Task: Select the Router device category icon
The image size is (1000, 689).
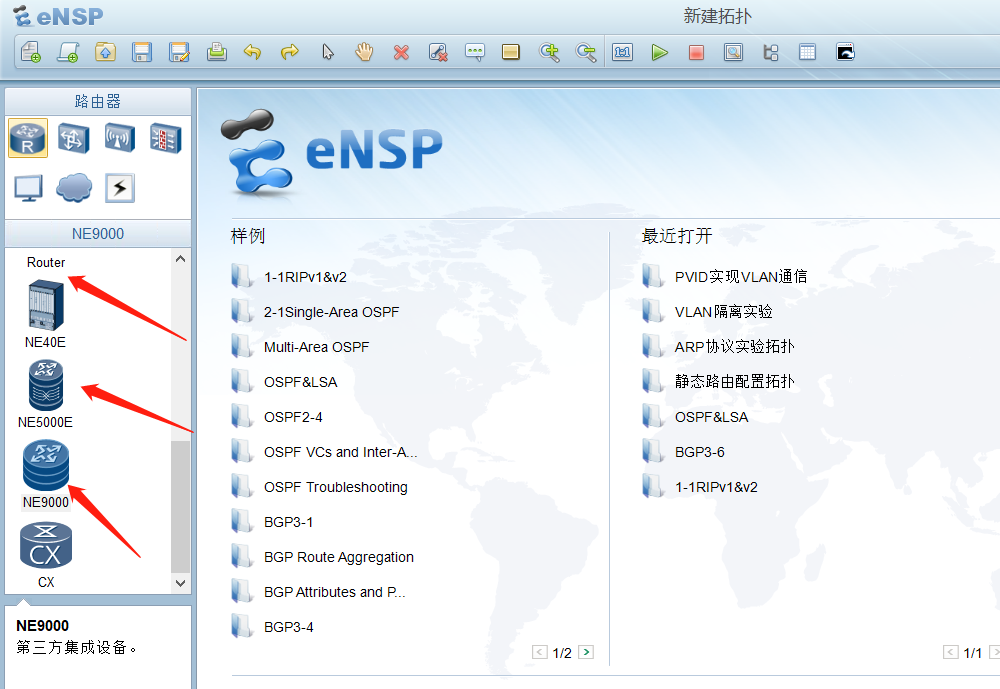Action: click(28, 137)
